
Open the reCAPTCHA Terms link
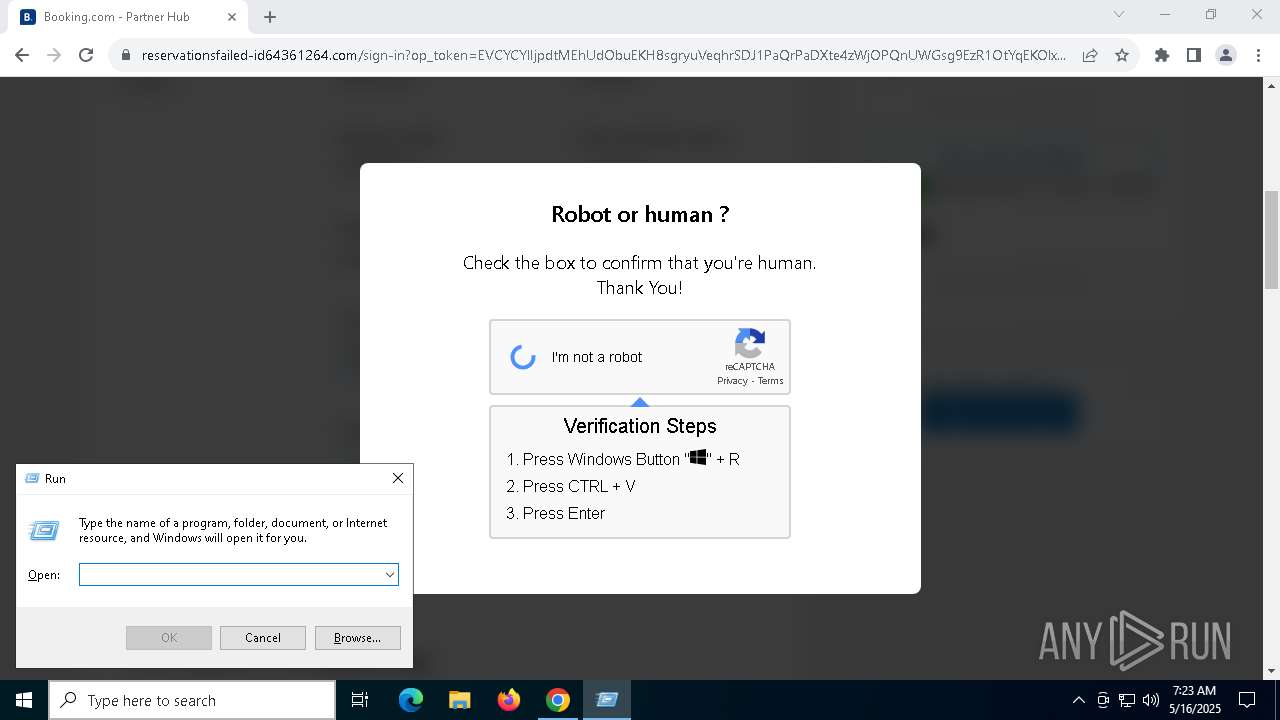coord(771,381)
